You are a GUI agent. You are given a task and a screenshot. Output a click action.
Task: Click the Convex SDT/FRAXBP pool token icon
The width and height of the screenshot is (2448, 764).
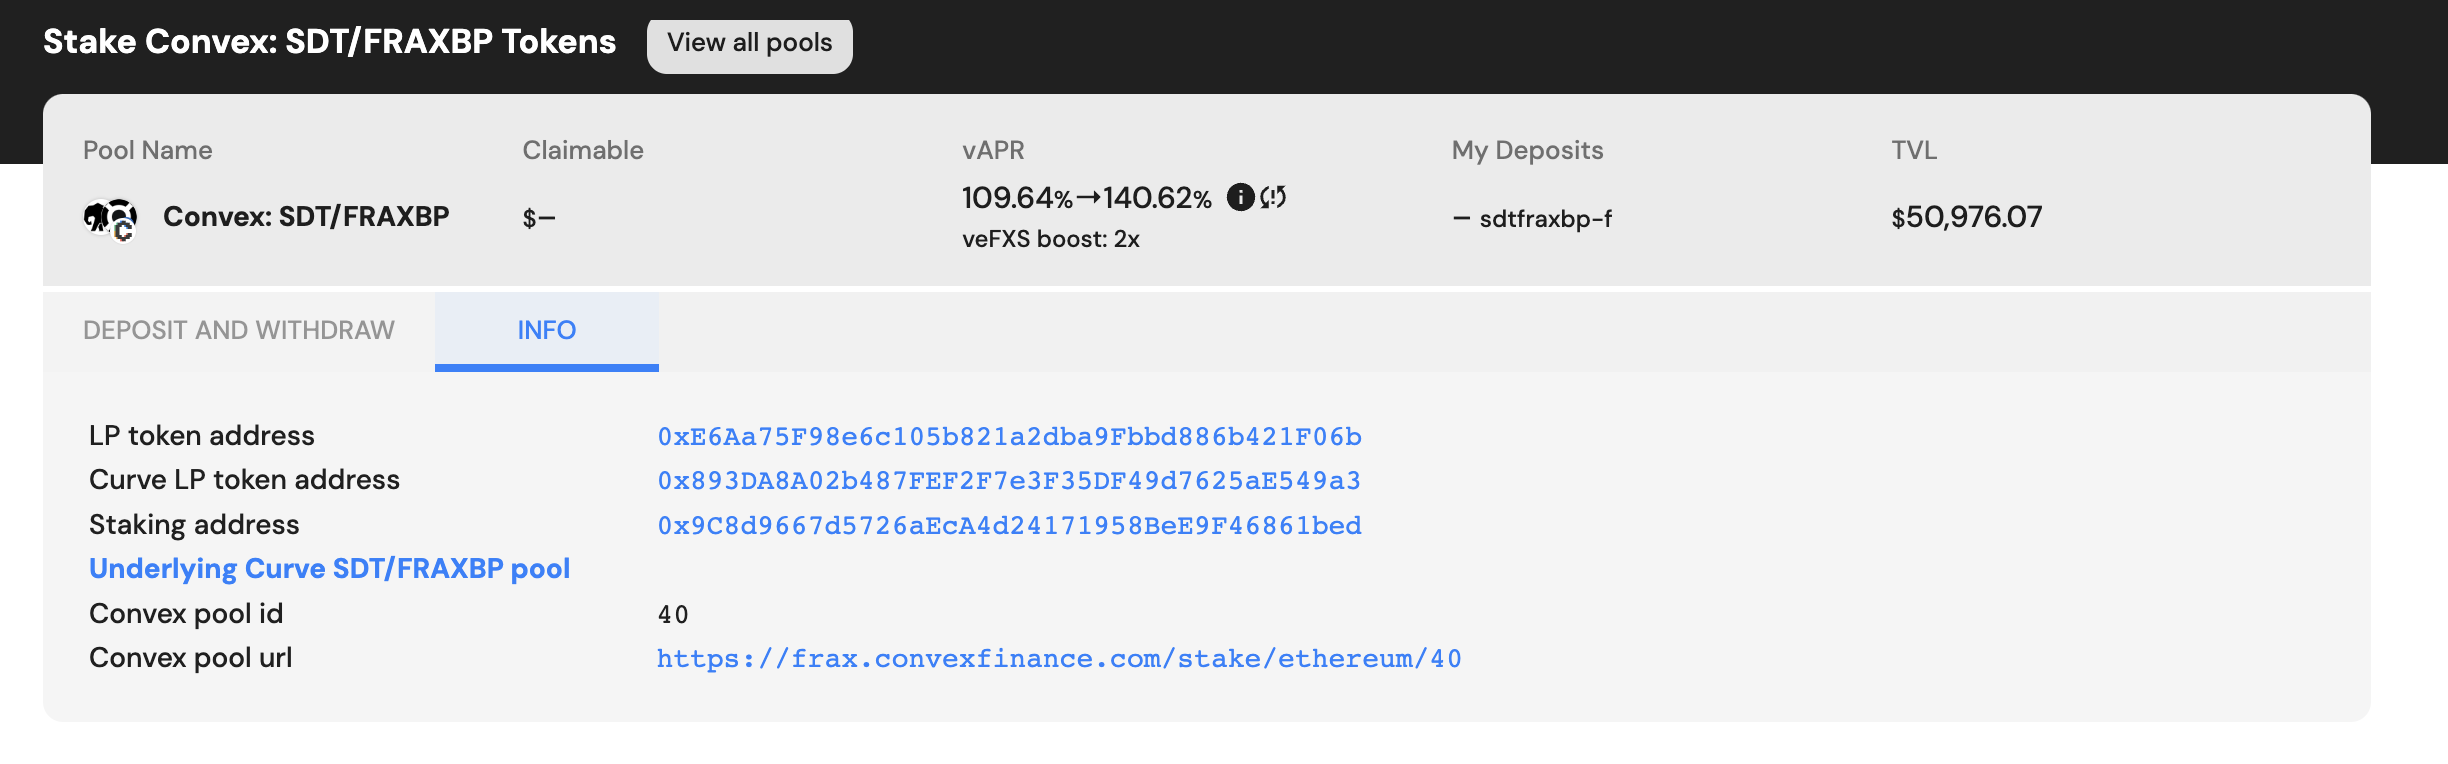click(x=110, y=218)
